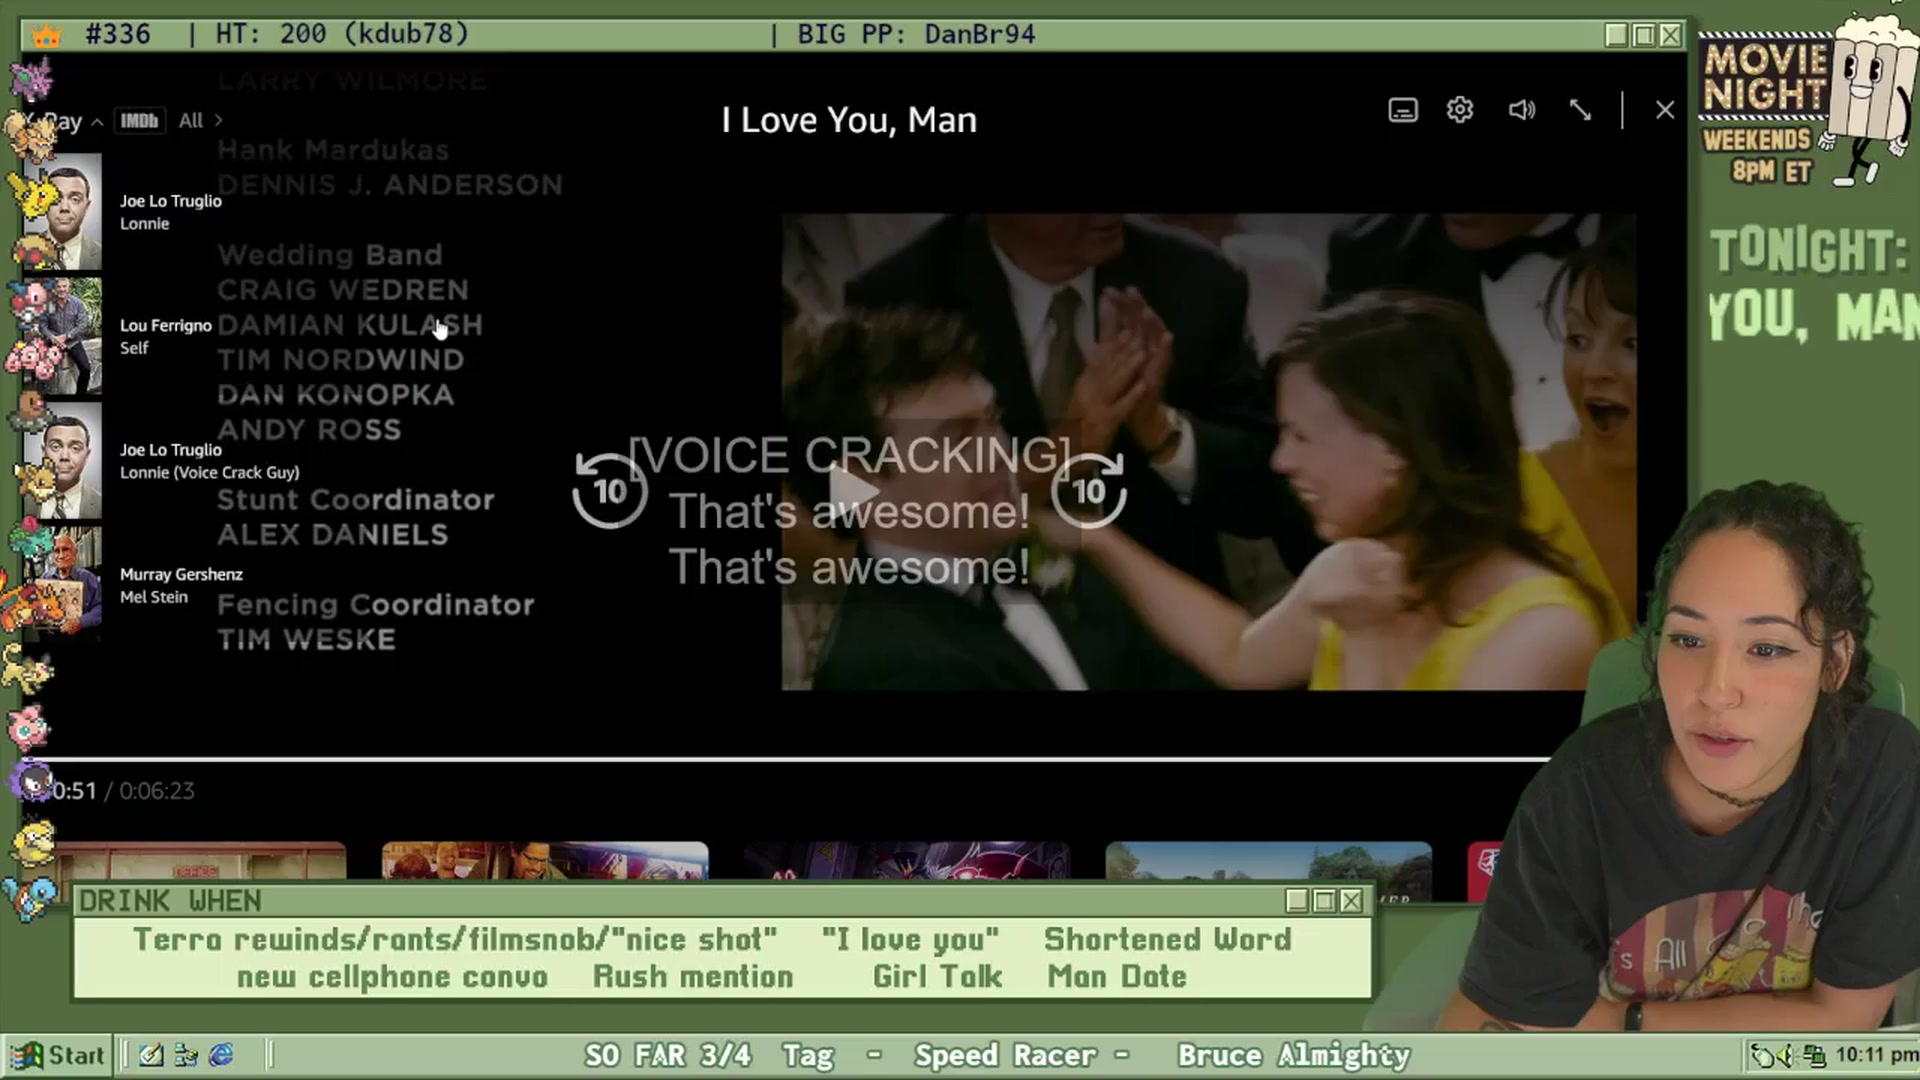The height and width of the screenshot is (1080, 1920).
Task: Adjust volume using the speaker icon
Action: click(1521, 110)
